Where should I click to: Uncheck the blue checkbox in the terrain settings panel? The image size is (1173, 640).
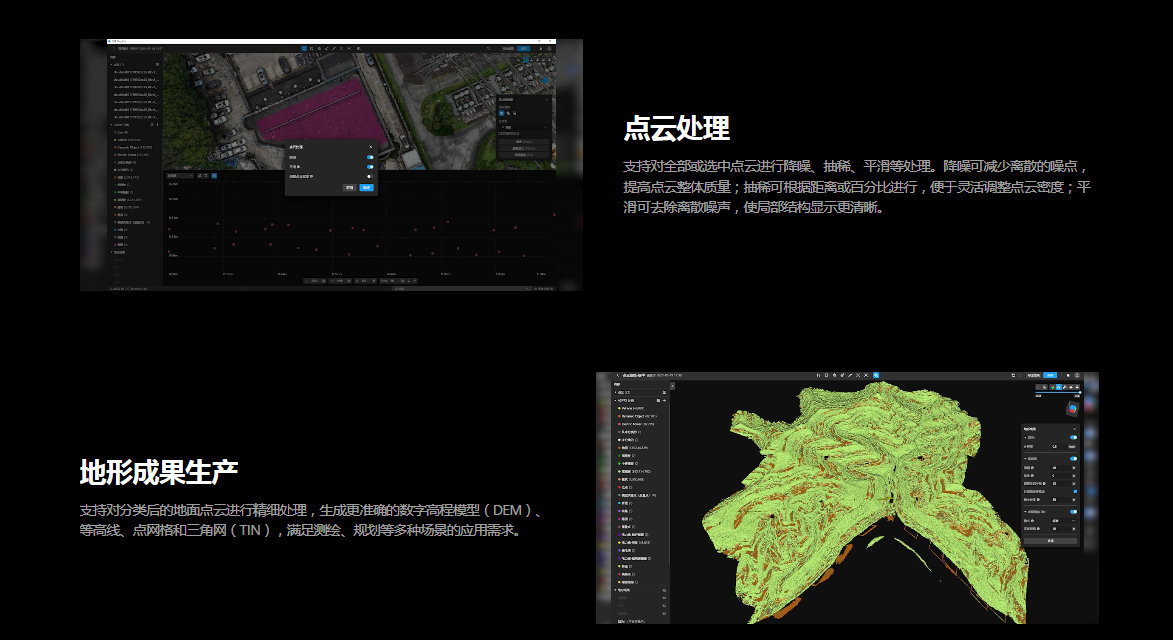pos(1075,491)
